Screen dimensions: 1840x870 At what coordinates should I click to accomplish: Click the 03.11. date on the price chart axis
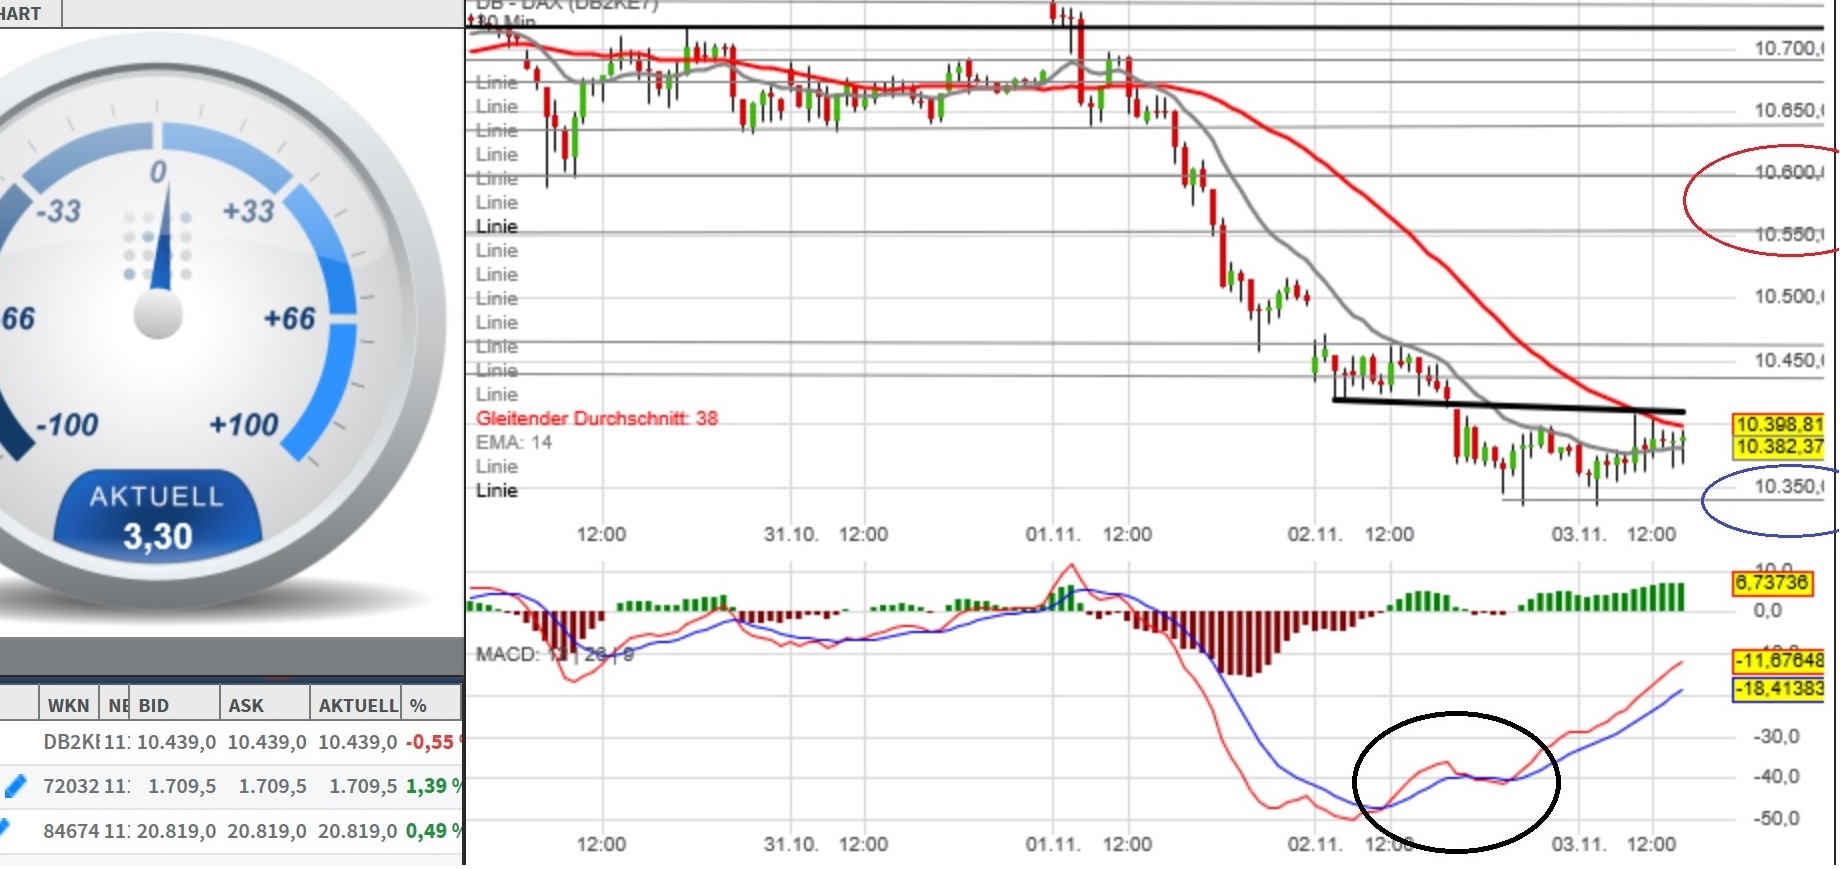tap(1579, 534)
